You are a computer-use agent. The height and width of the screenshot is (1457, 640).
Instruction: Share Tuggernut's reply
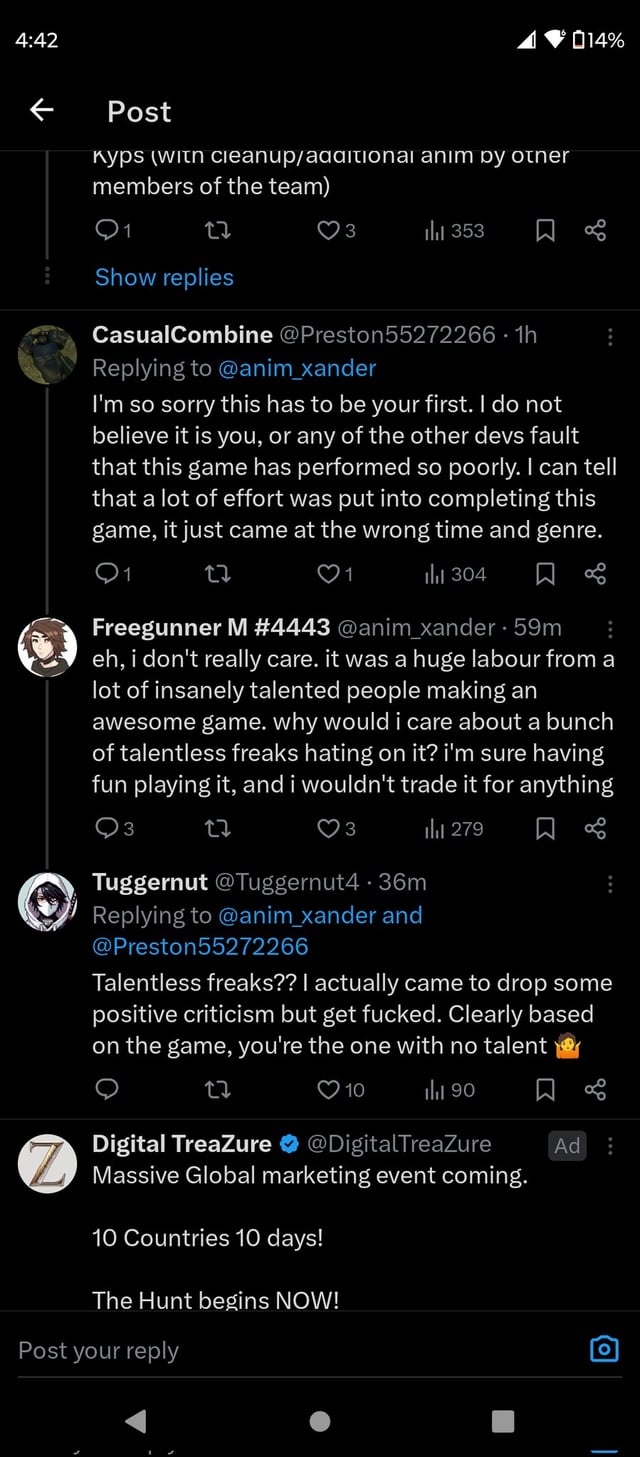pyautogui.click(x=595, y=1090)
